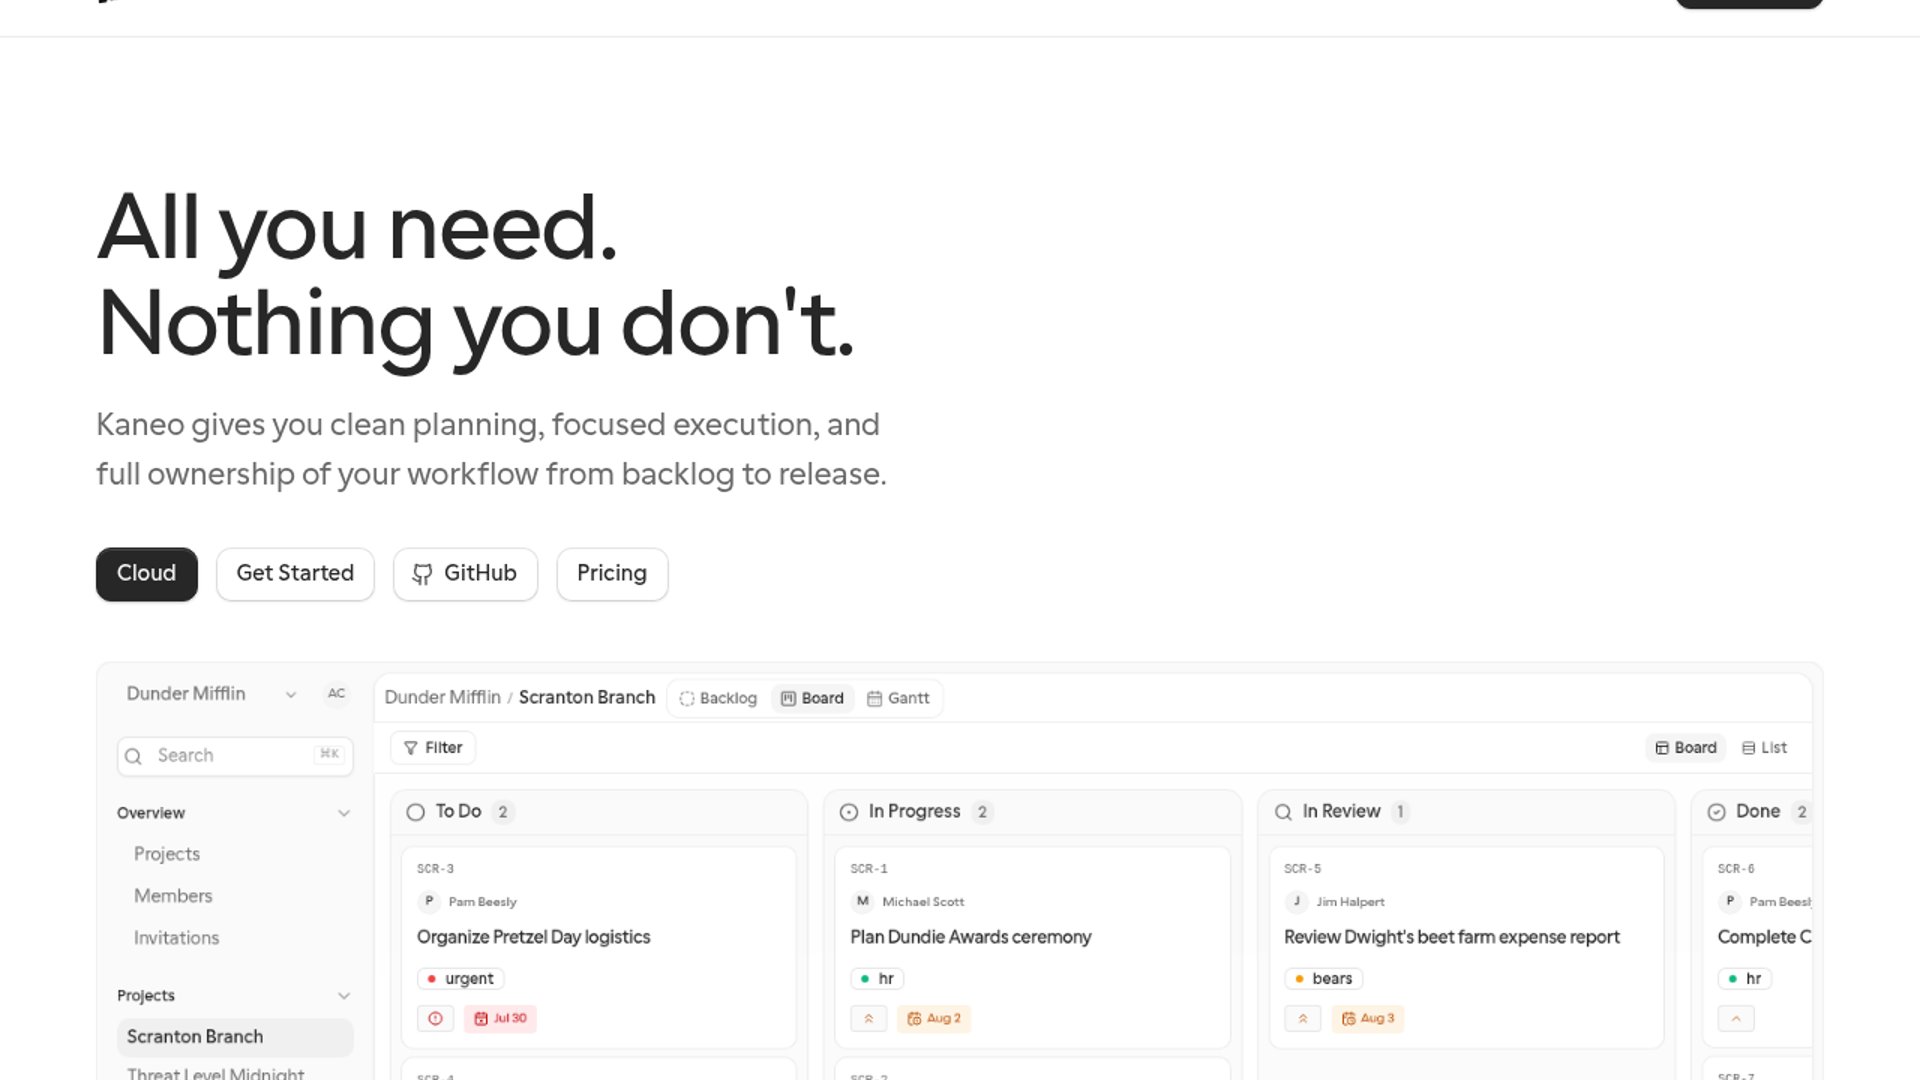Click the Backlog dashed circle icon
Viewport: 1920px width, 1080px height.
tap(687, 699)
